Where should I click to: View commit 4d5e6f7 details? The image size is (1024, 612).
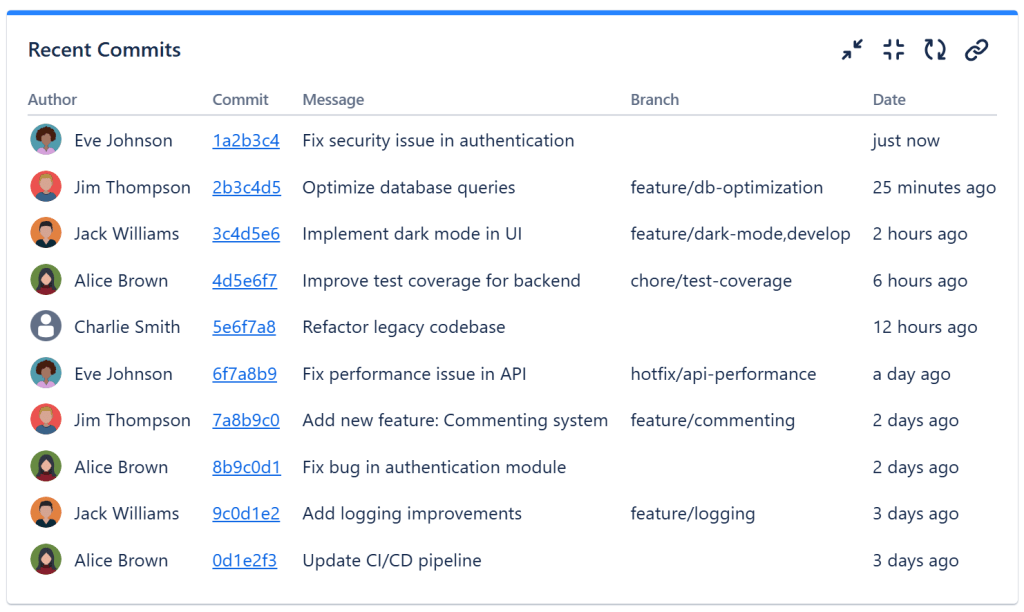coord(245,281)
